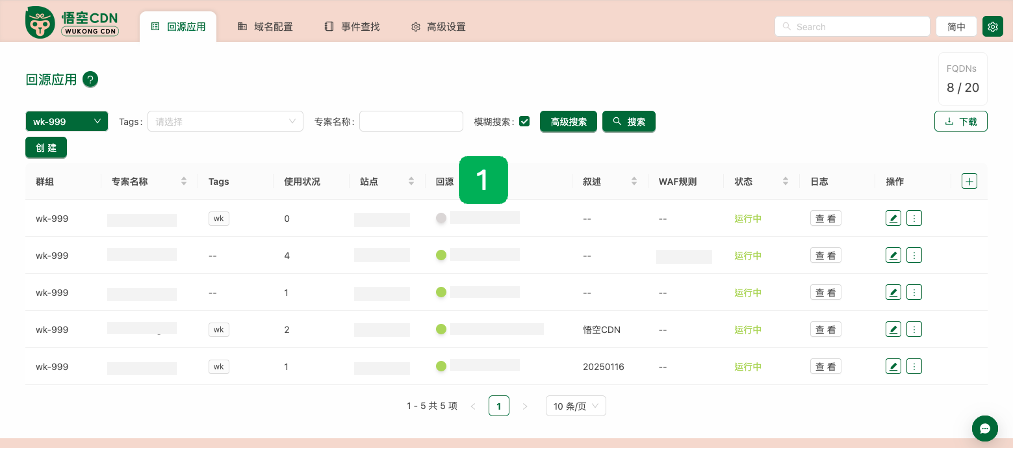Click the plus icon to add table columns

pos(968,181)
